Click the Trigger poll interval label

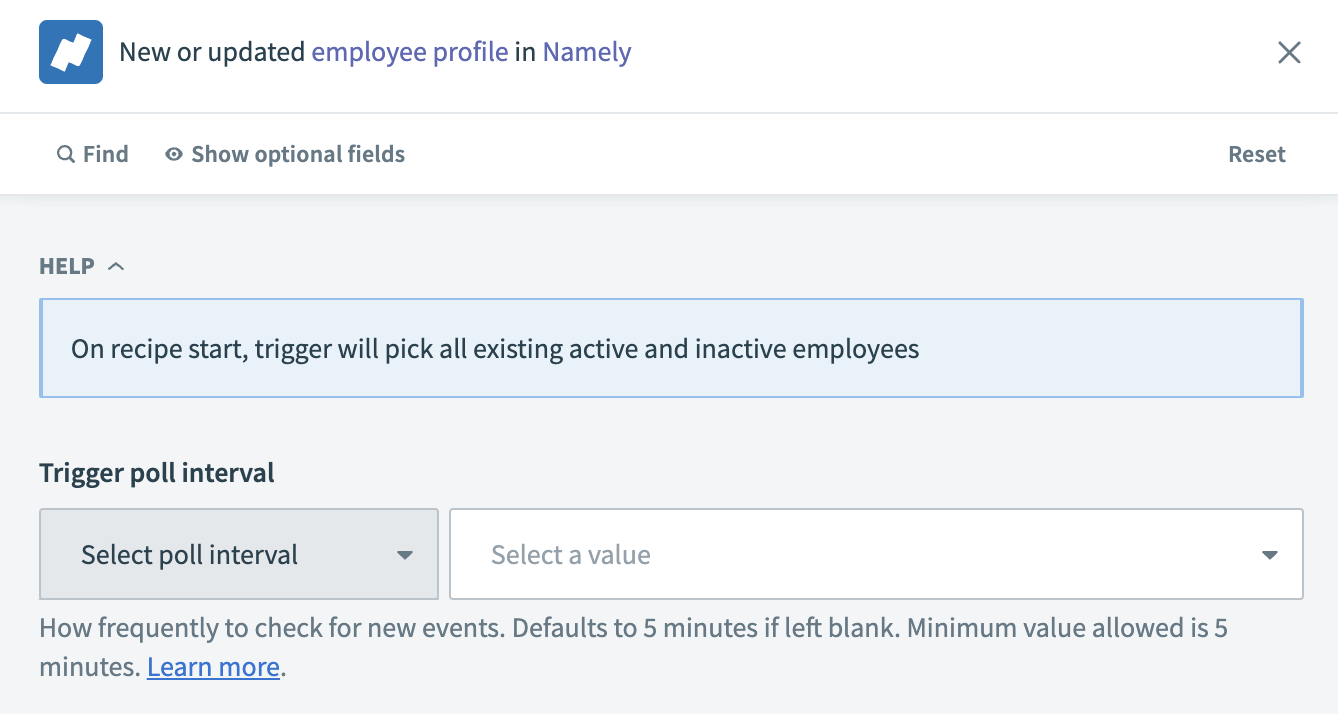(157, 473)
